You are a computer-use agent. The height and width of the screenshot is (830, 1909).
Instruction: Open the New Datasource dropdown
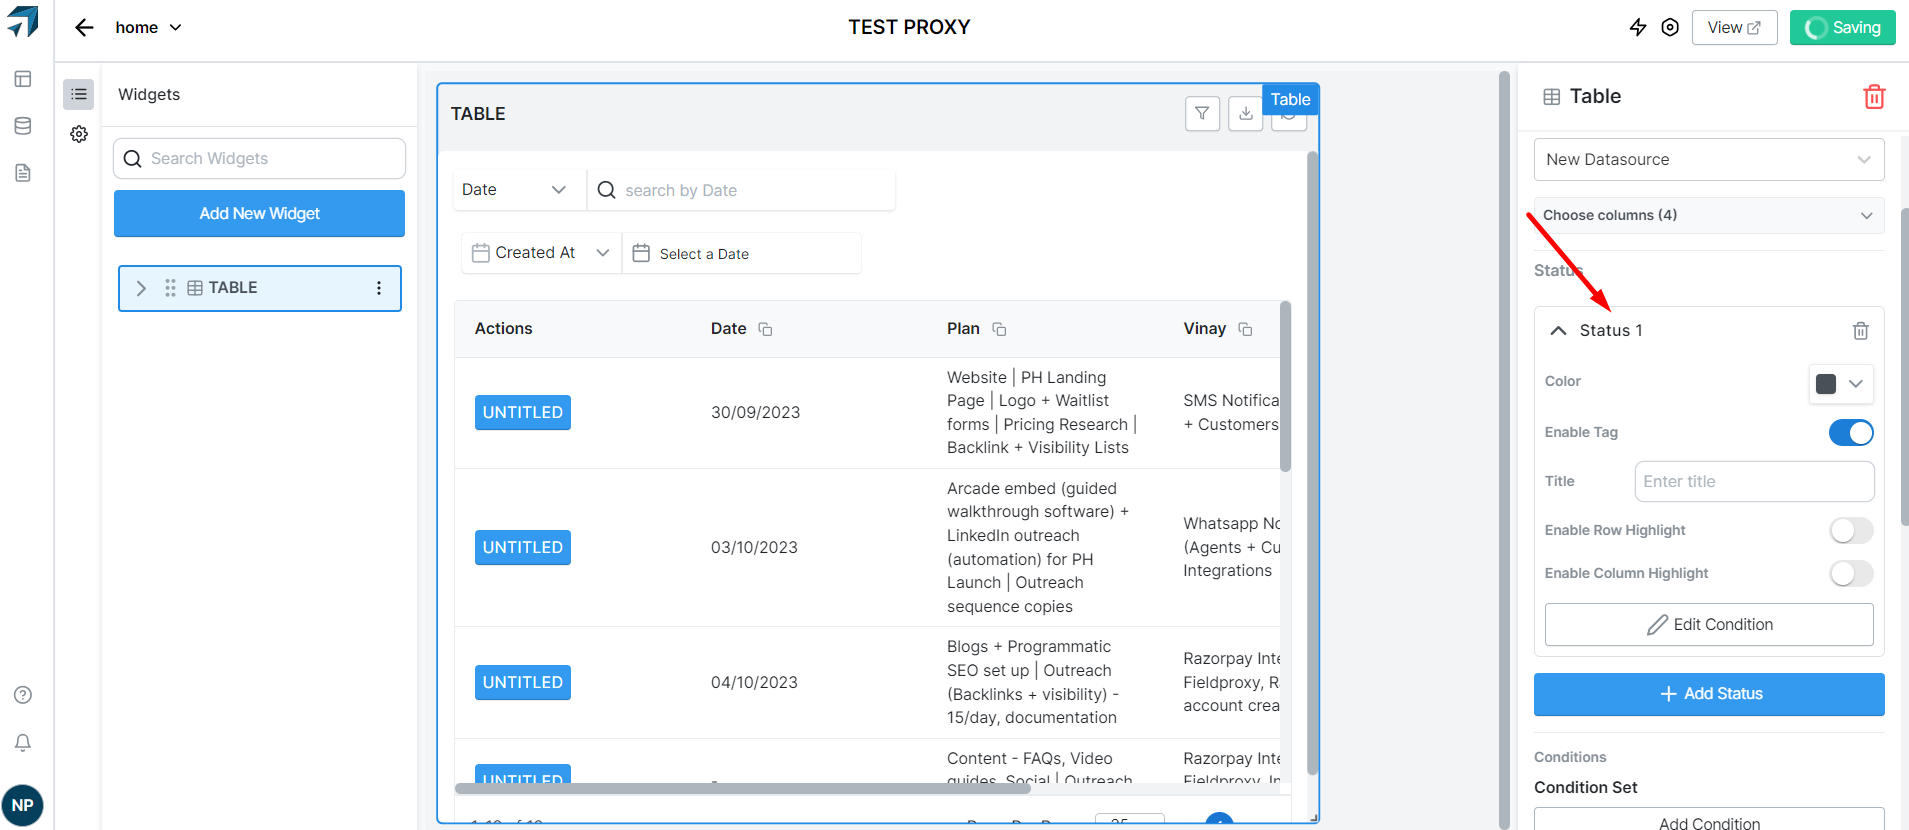pyautogui.click(x=1708, y=160)
